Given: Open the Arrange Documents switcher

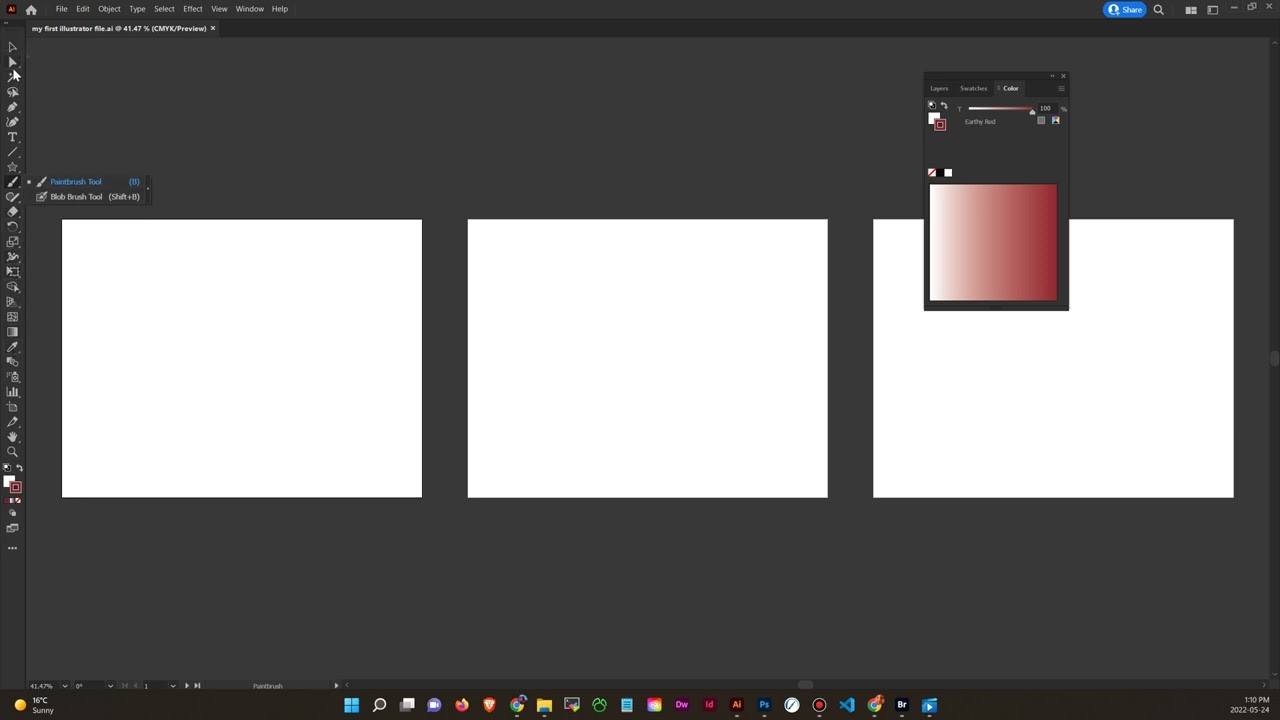Looking at the screenshot, I should click(x=1191, y=10).
